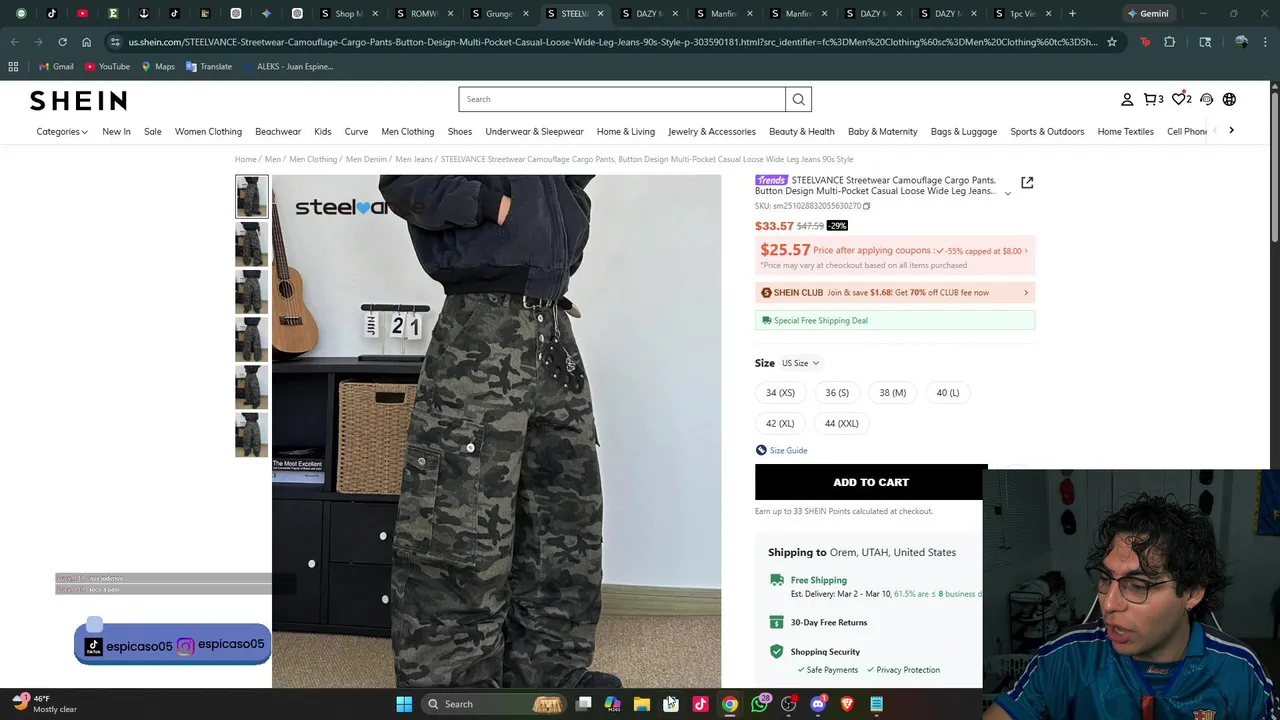Click into the SHEIN search field
Screen dimensions: 1280x720
coord(622,99)
